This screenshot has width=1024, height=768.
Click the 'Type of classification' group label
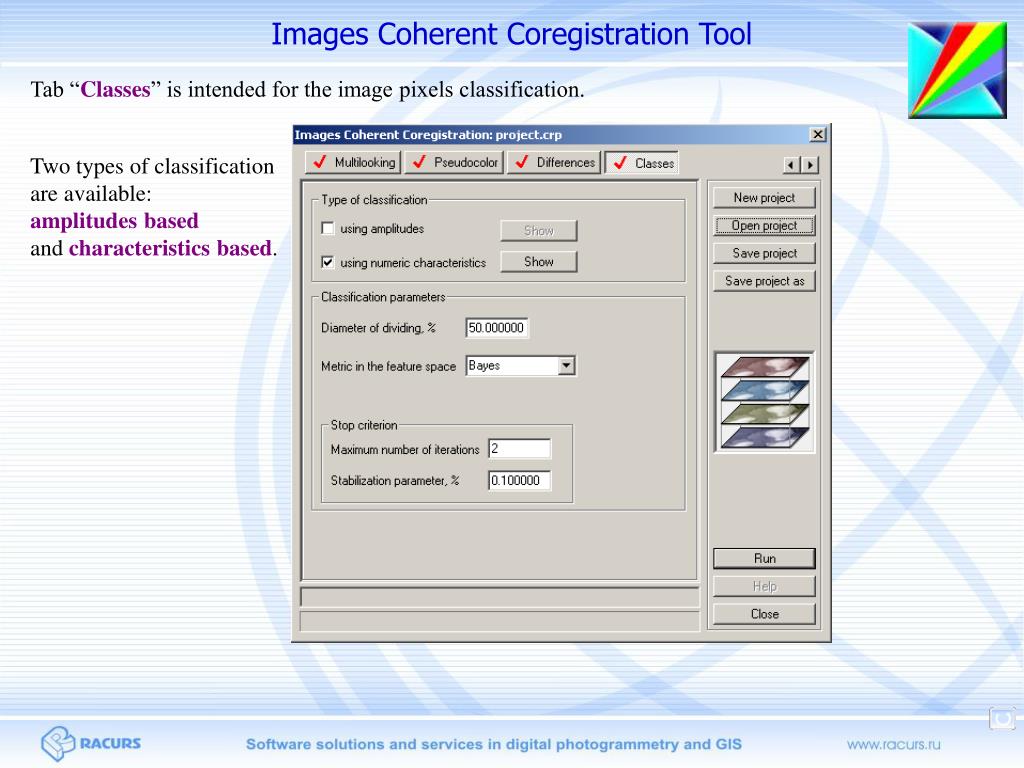pyautogui.click(x=374, y=200)
